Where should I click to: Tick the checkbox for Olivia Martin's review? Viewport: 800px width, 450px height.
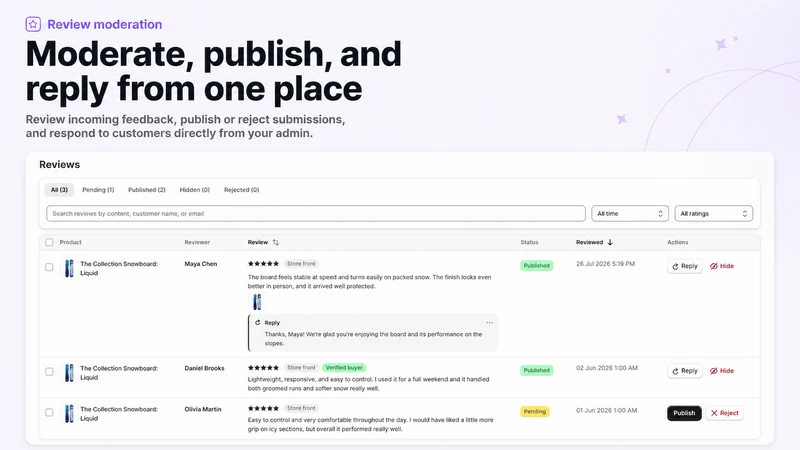[x=49, y=412]
